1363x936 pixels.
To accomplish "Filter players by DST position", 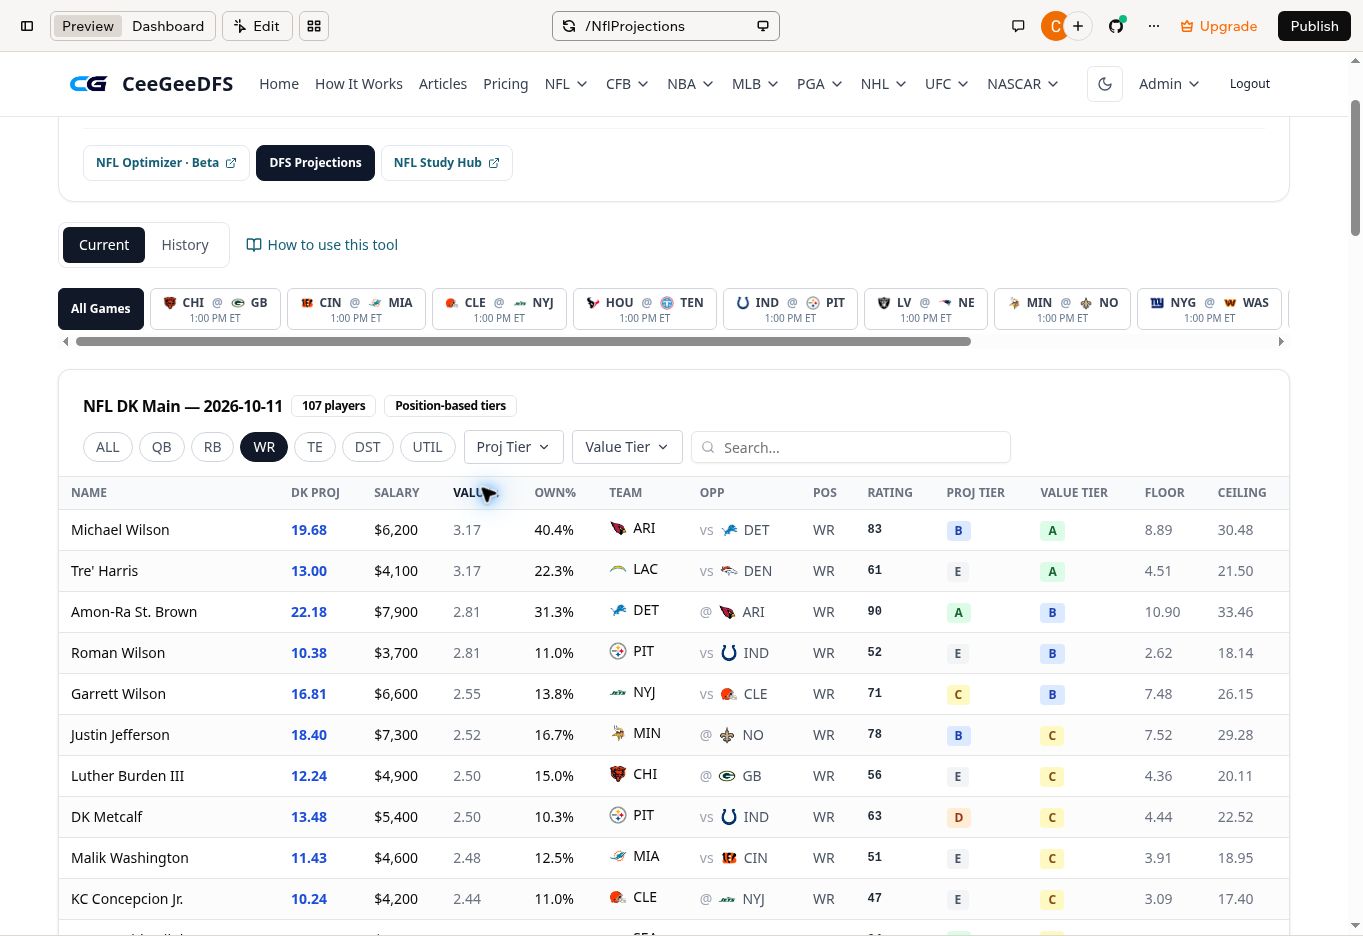I will tap(367, 447).
